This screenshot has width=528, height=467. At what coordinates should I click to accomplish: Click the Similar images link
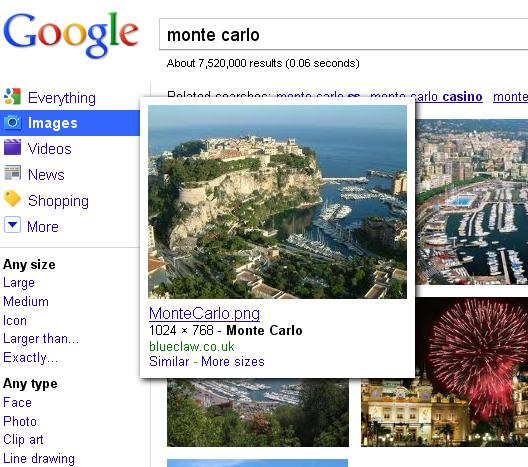[169, 361]
